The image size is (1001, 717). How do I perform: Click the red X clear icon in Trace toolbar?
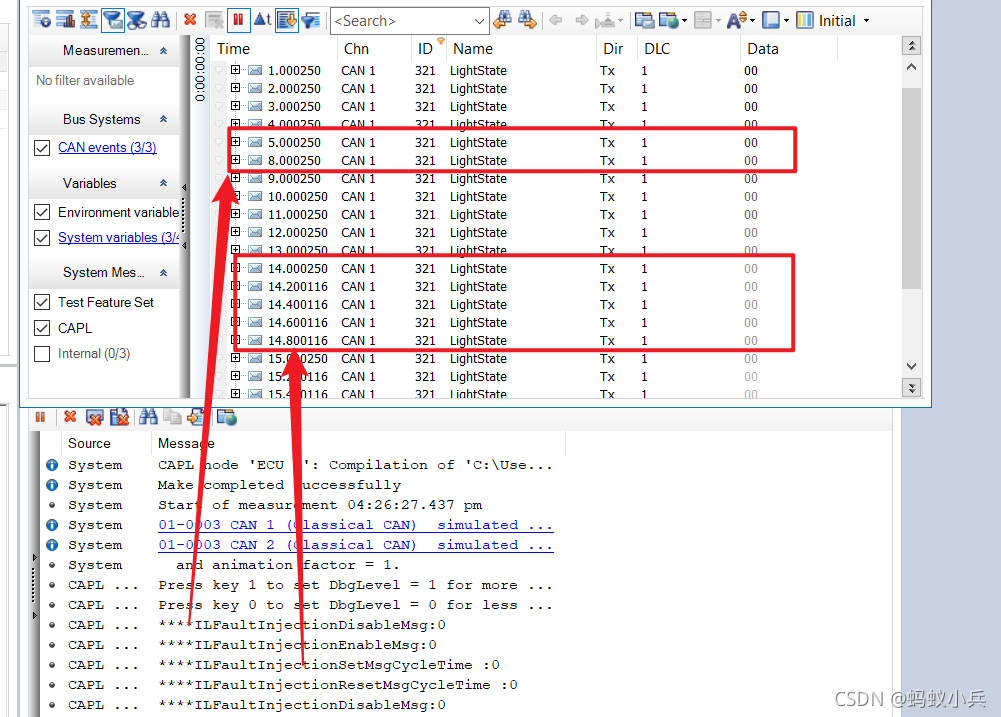[190, 20]
